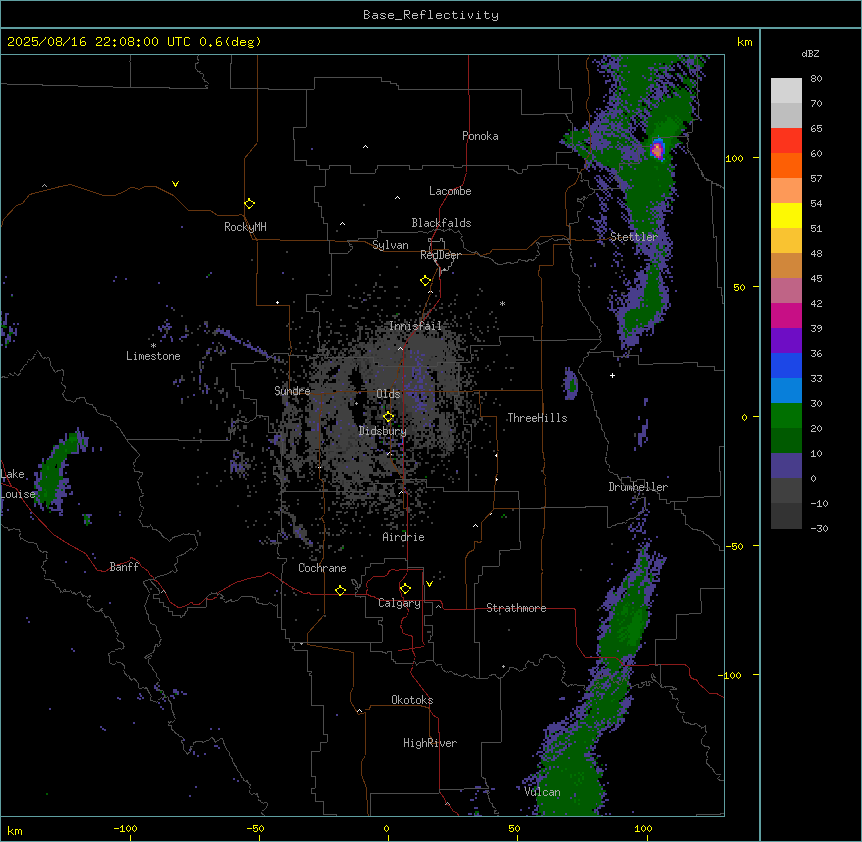Click the yellow diamond marker below RedDeer

click(x=426, y=281)
